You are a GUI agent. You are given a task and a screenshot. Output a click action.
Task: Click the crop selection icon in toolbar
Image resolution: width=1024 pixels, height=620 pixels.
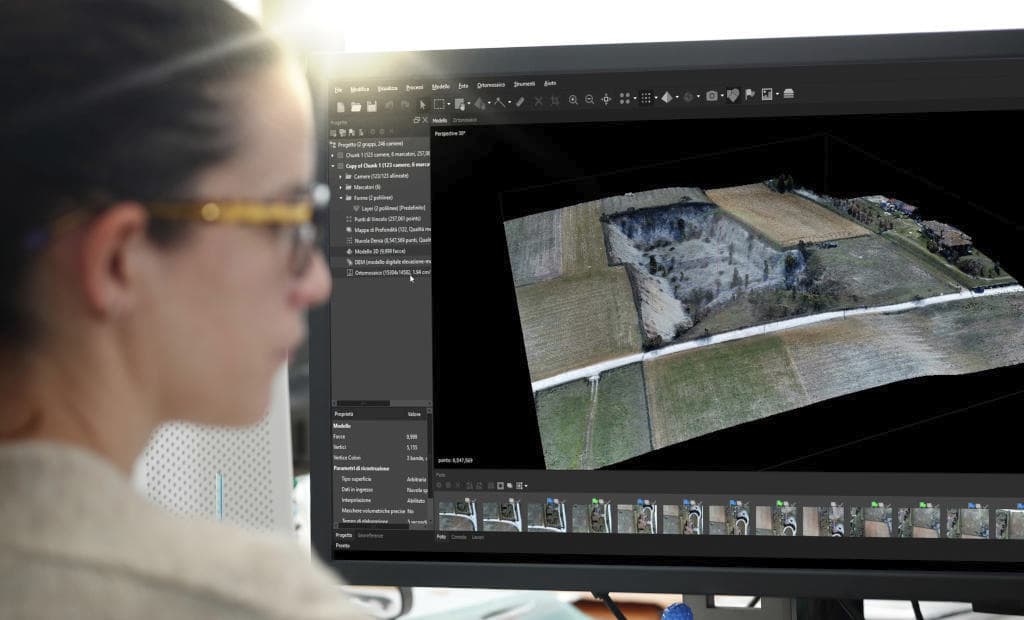click(554, 101)
